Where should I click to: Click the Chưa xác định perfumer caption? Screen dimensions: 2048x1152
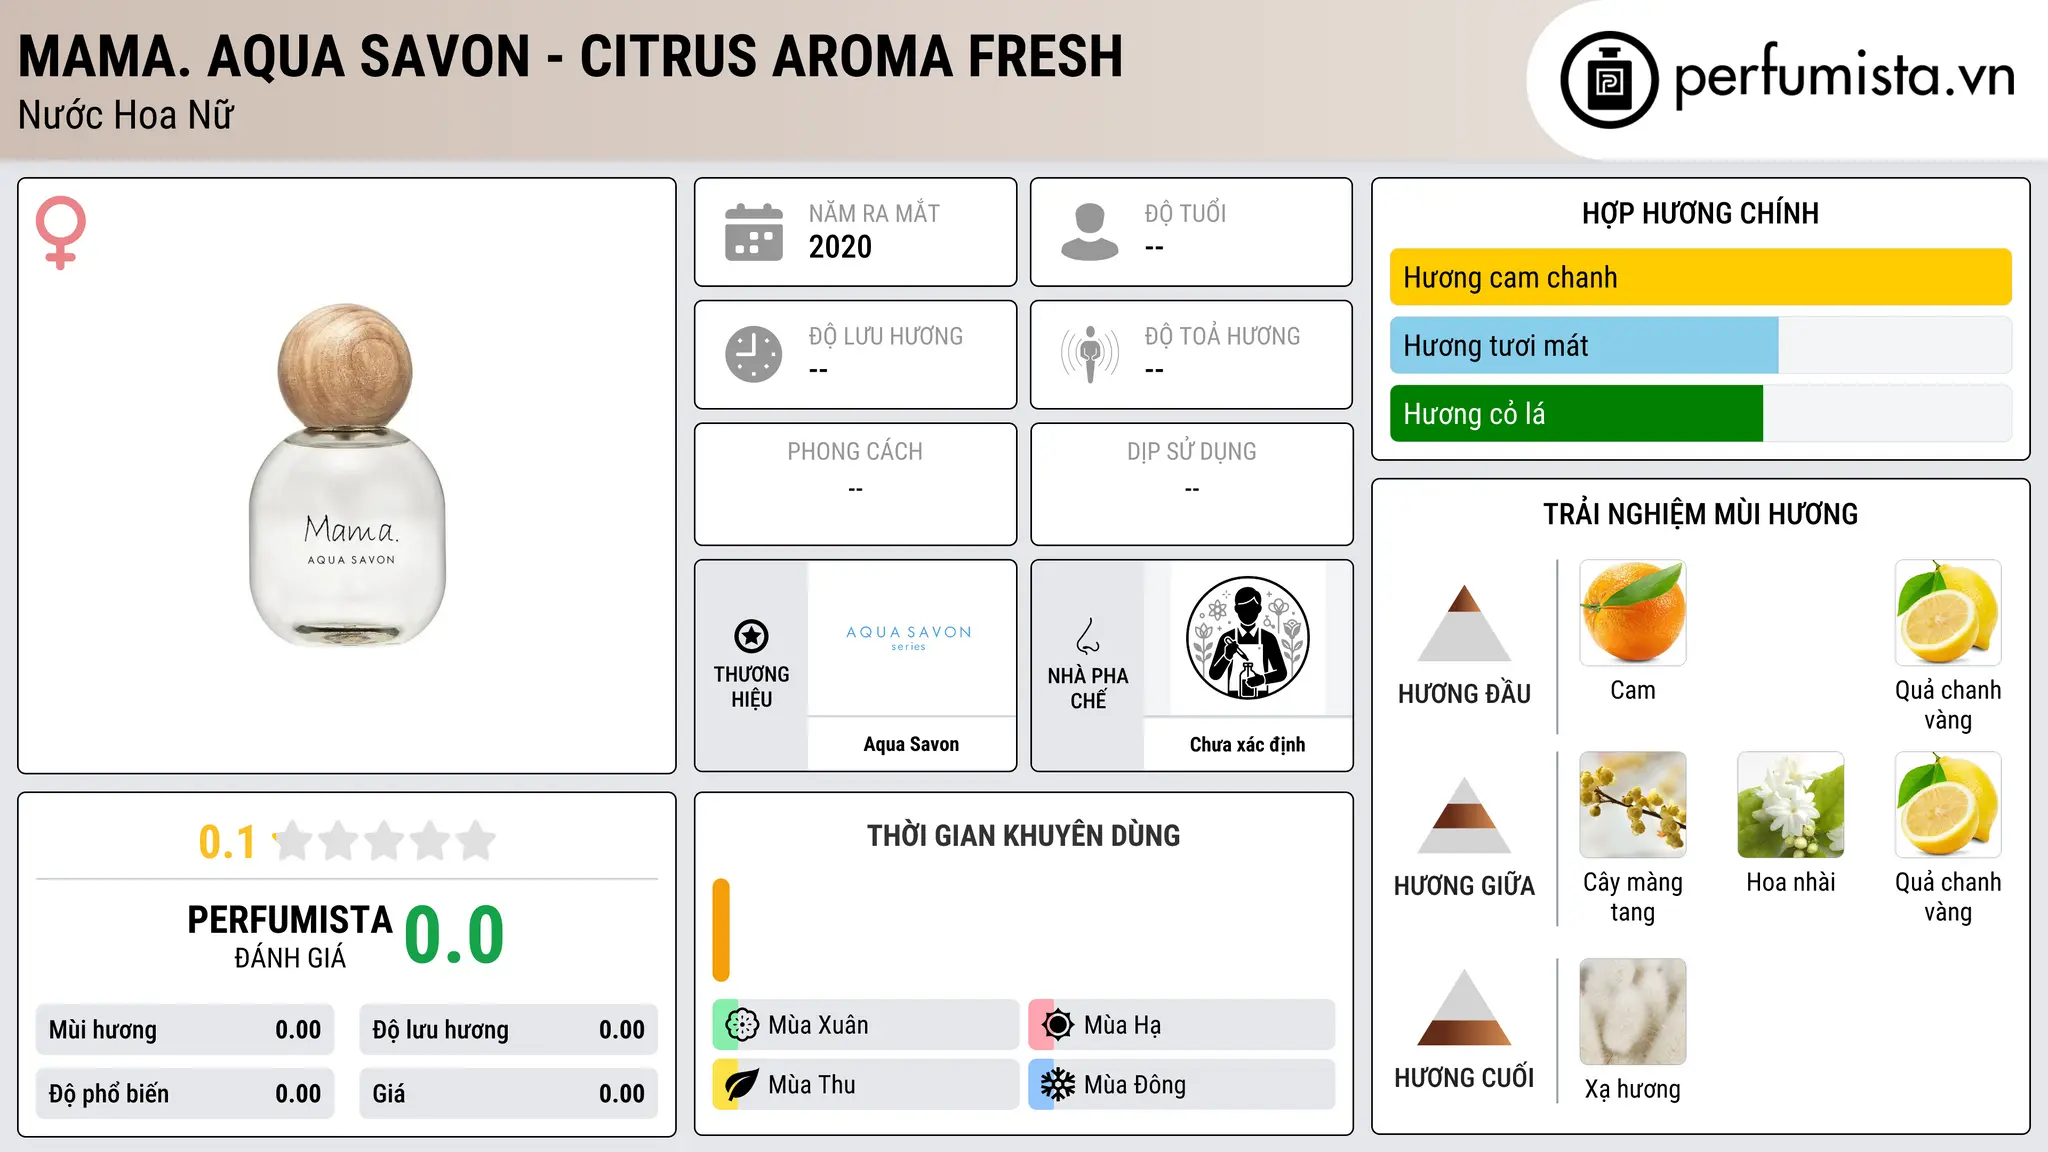(1247, 744)
